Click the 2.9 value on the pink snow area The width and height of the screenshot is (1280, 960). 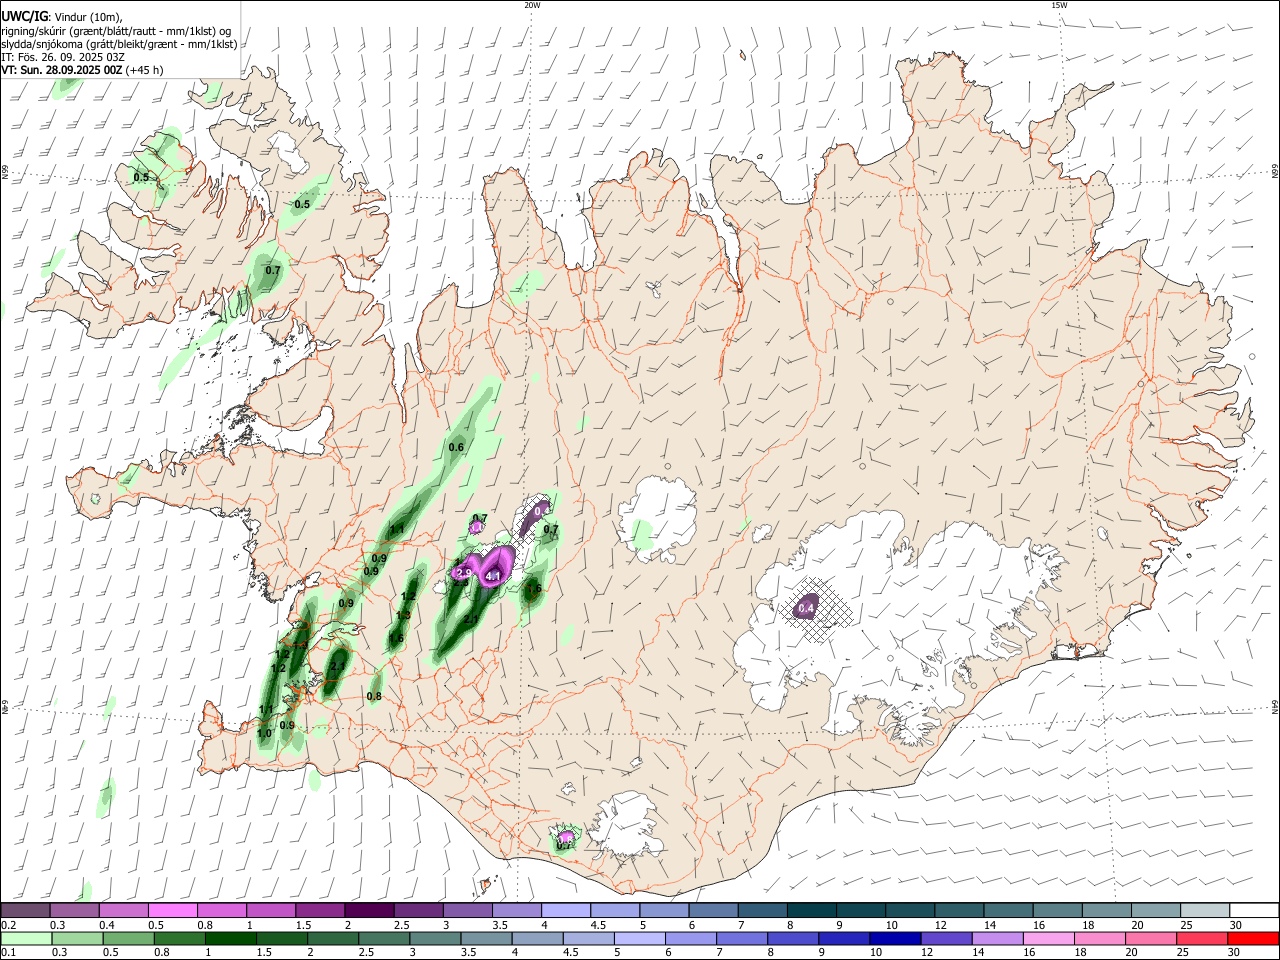[463, 572]
